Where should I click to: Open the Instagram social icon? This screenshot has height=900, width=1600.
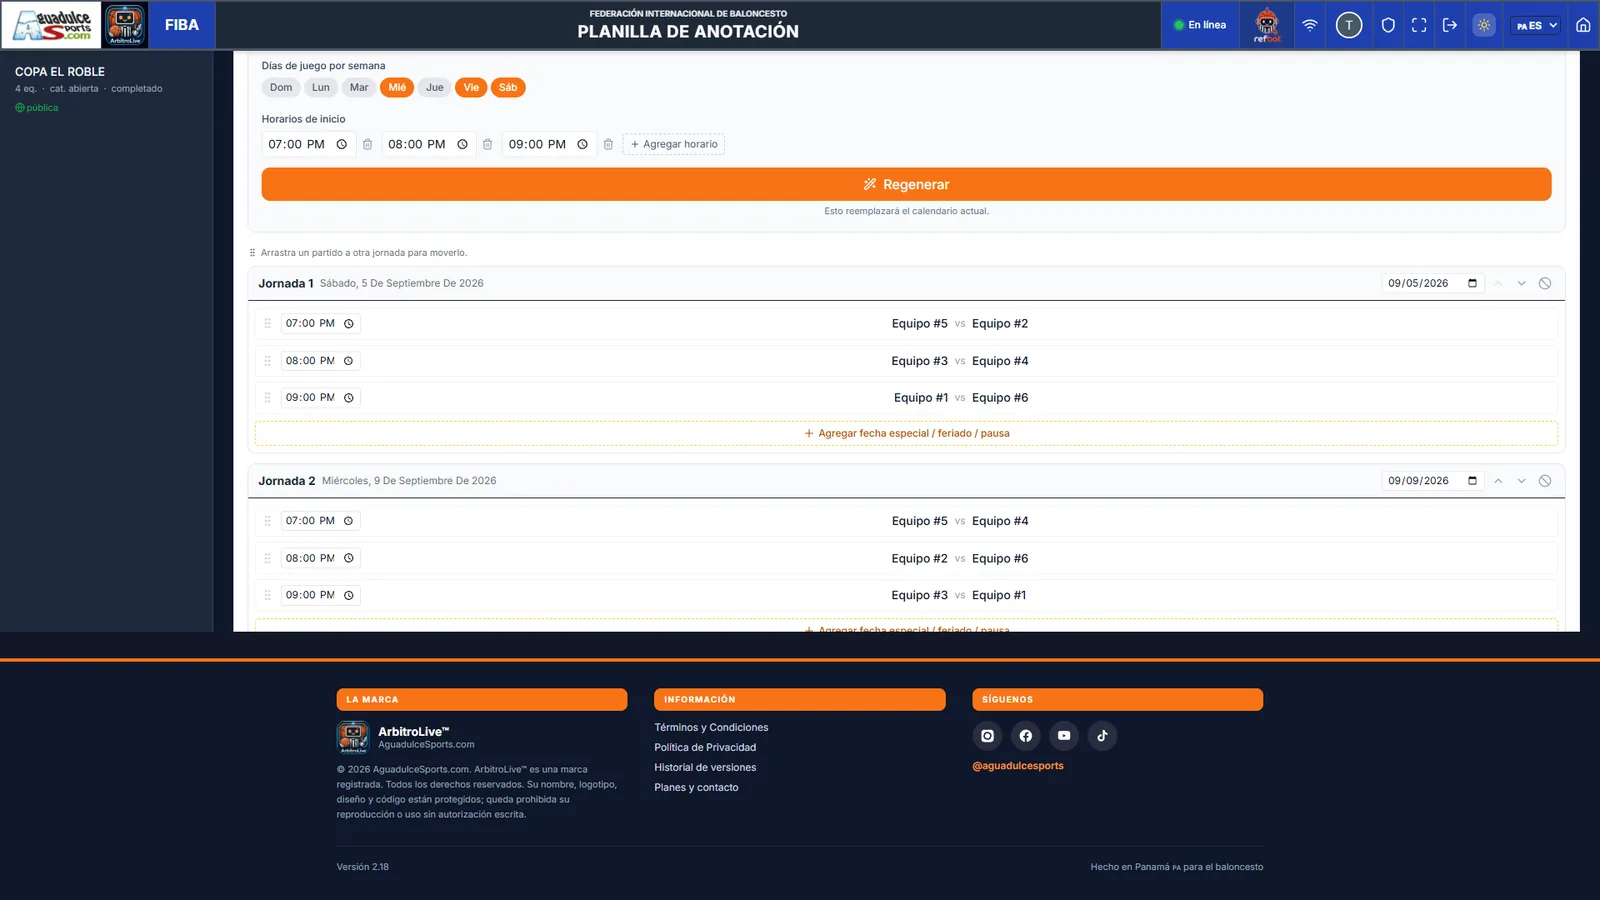[988, 736]
